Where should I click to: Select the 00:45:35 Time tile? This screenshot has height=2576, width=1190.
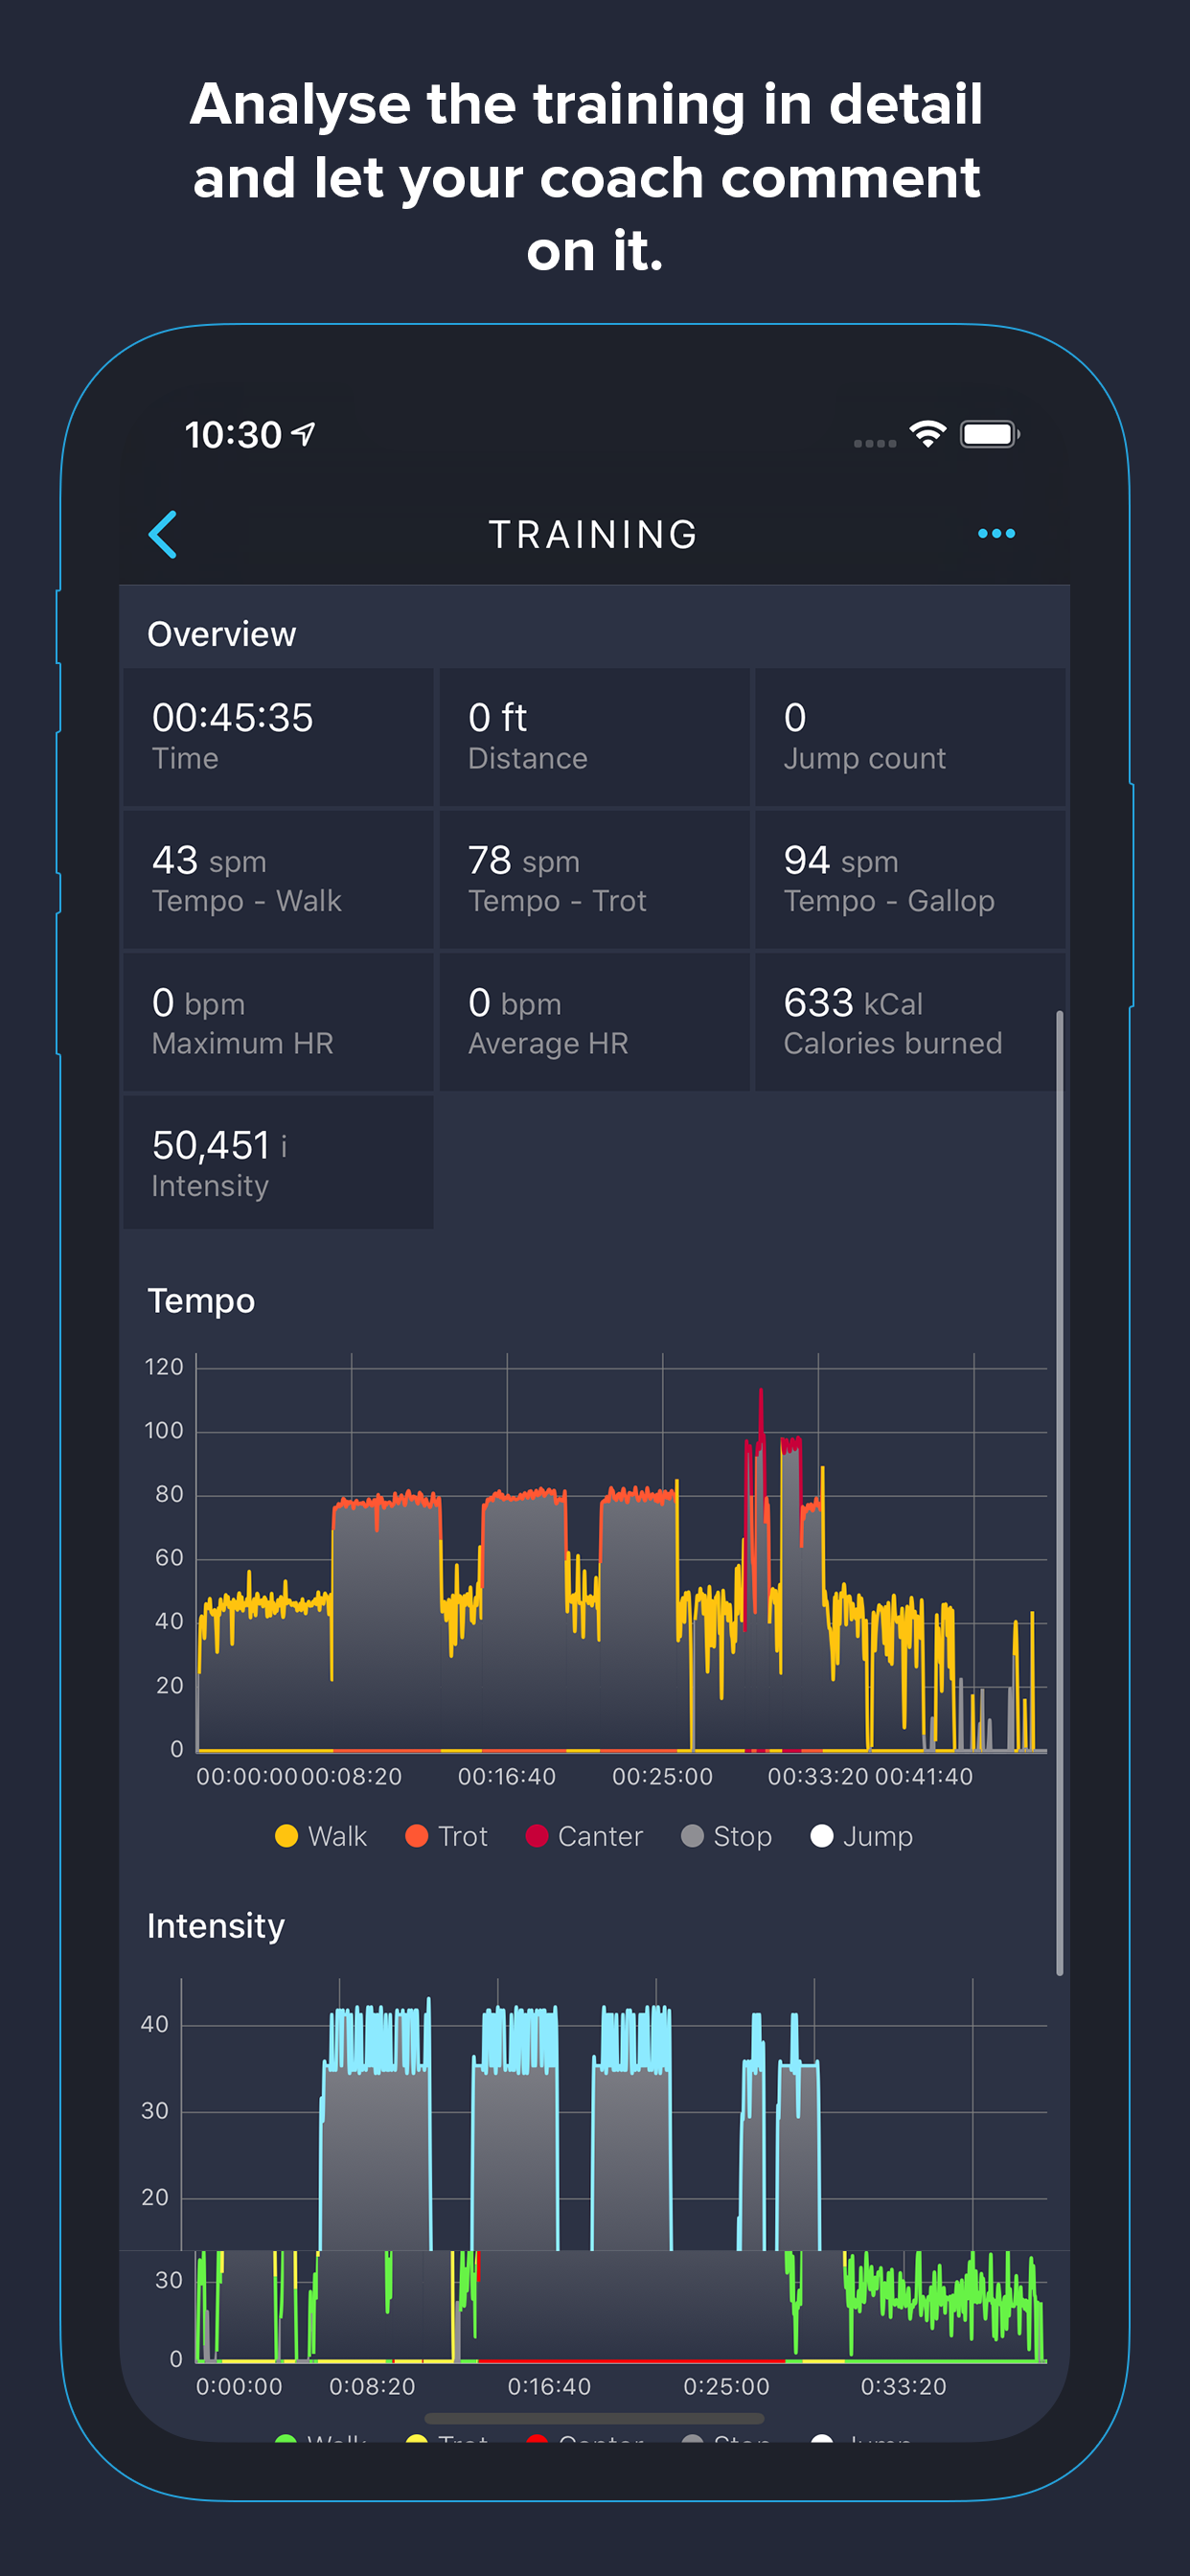coord(278,736)
